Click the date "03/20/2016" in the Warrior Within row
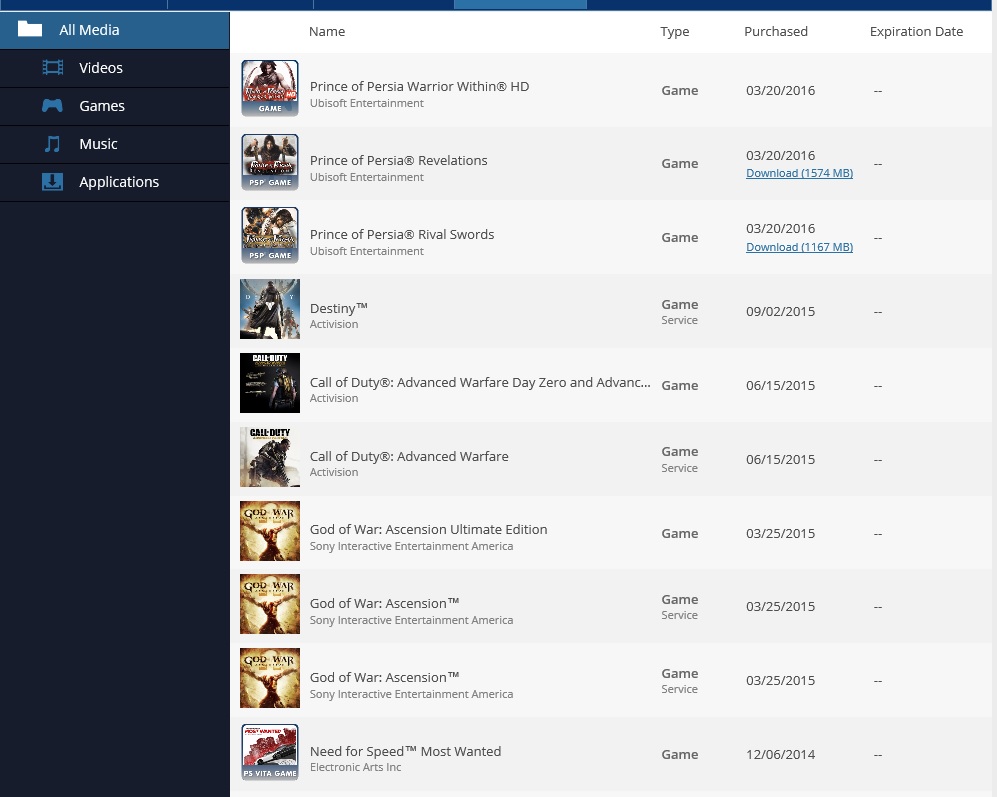997x797 pixels. 780,90
